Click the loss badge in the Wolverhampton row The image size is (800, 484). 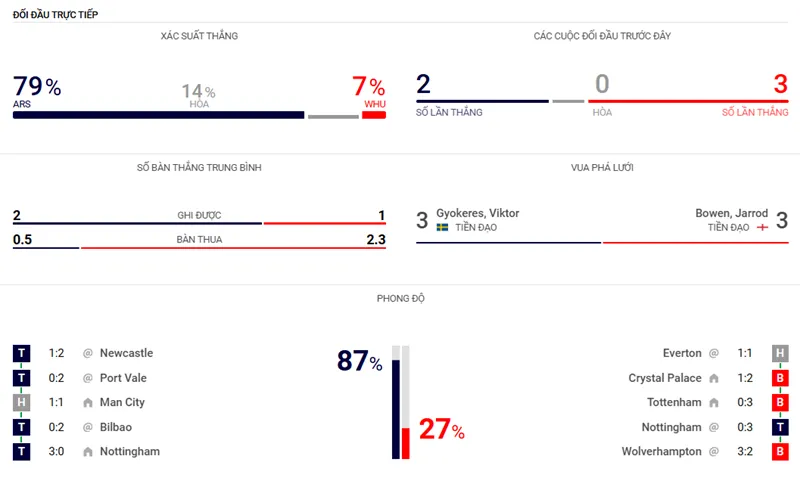pos(779,452)
